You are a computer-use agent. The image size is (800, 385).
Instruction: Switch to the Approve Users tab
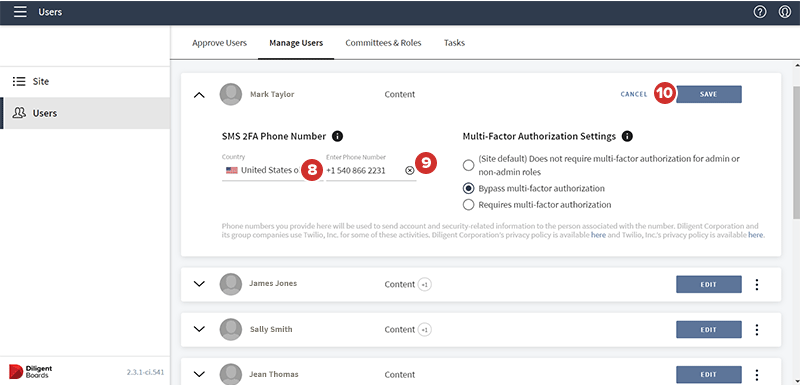[219, 43]
